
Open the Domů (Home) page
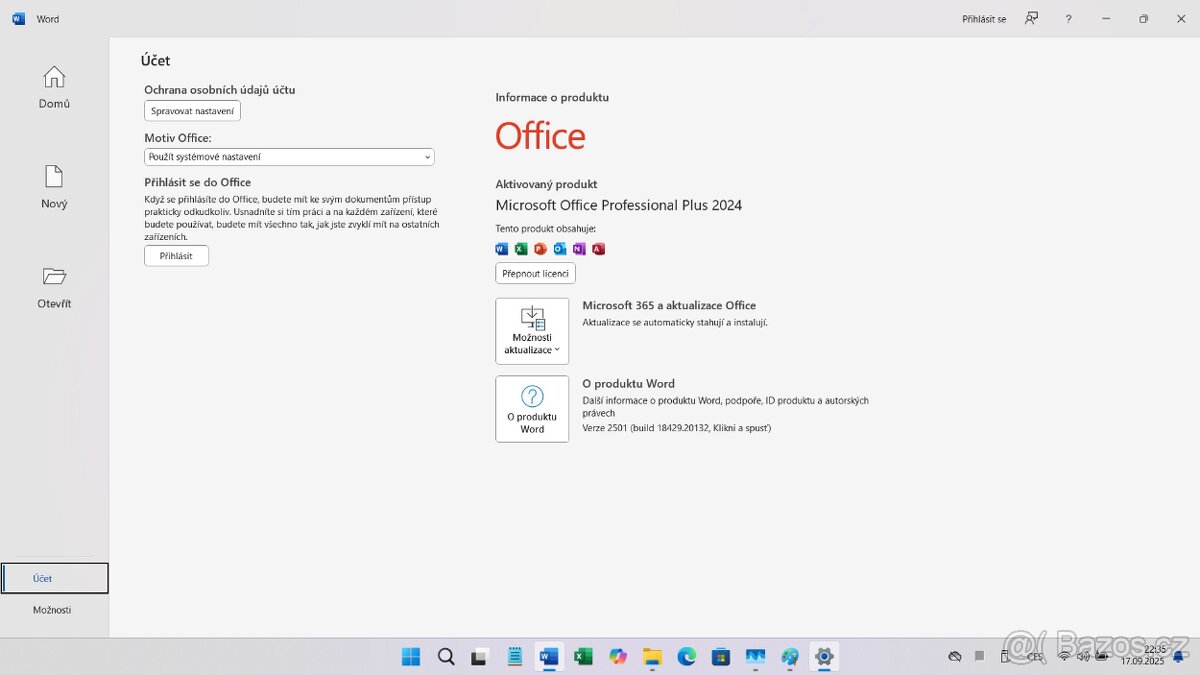(54, 87)
